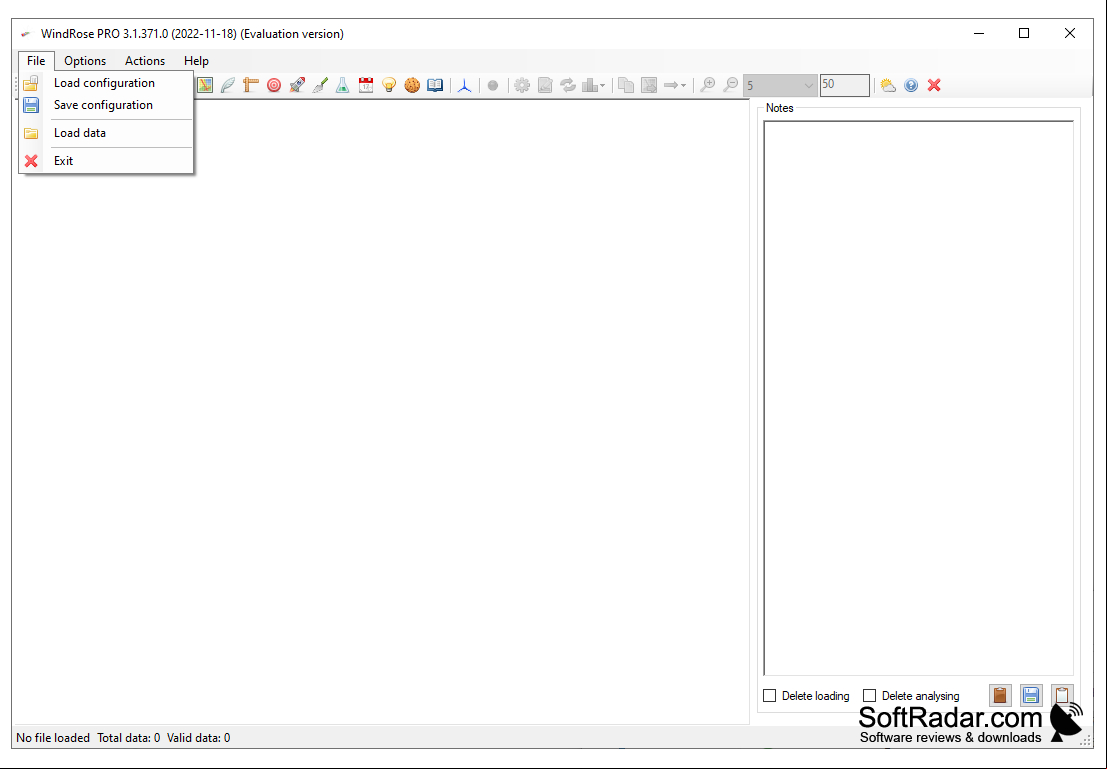The width and height of the screenshot is (1107, 769).
Task: Click inside the Notes text area
Action: tap(918, 398)
